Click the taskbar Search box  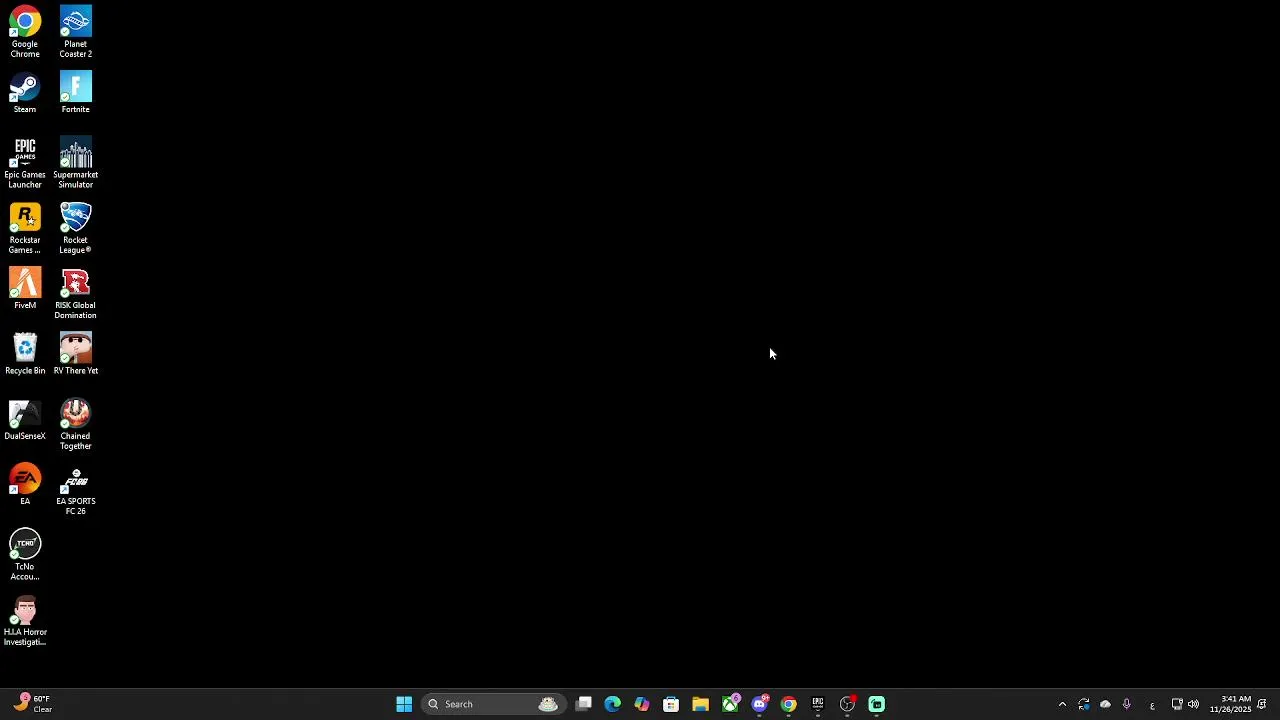click(x=494, y=704)
